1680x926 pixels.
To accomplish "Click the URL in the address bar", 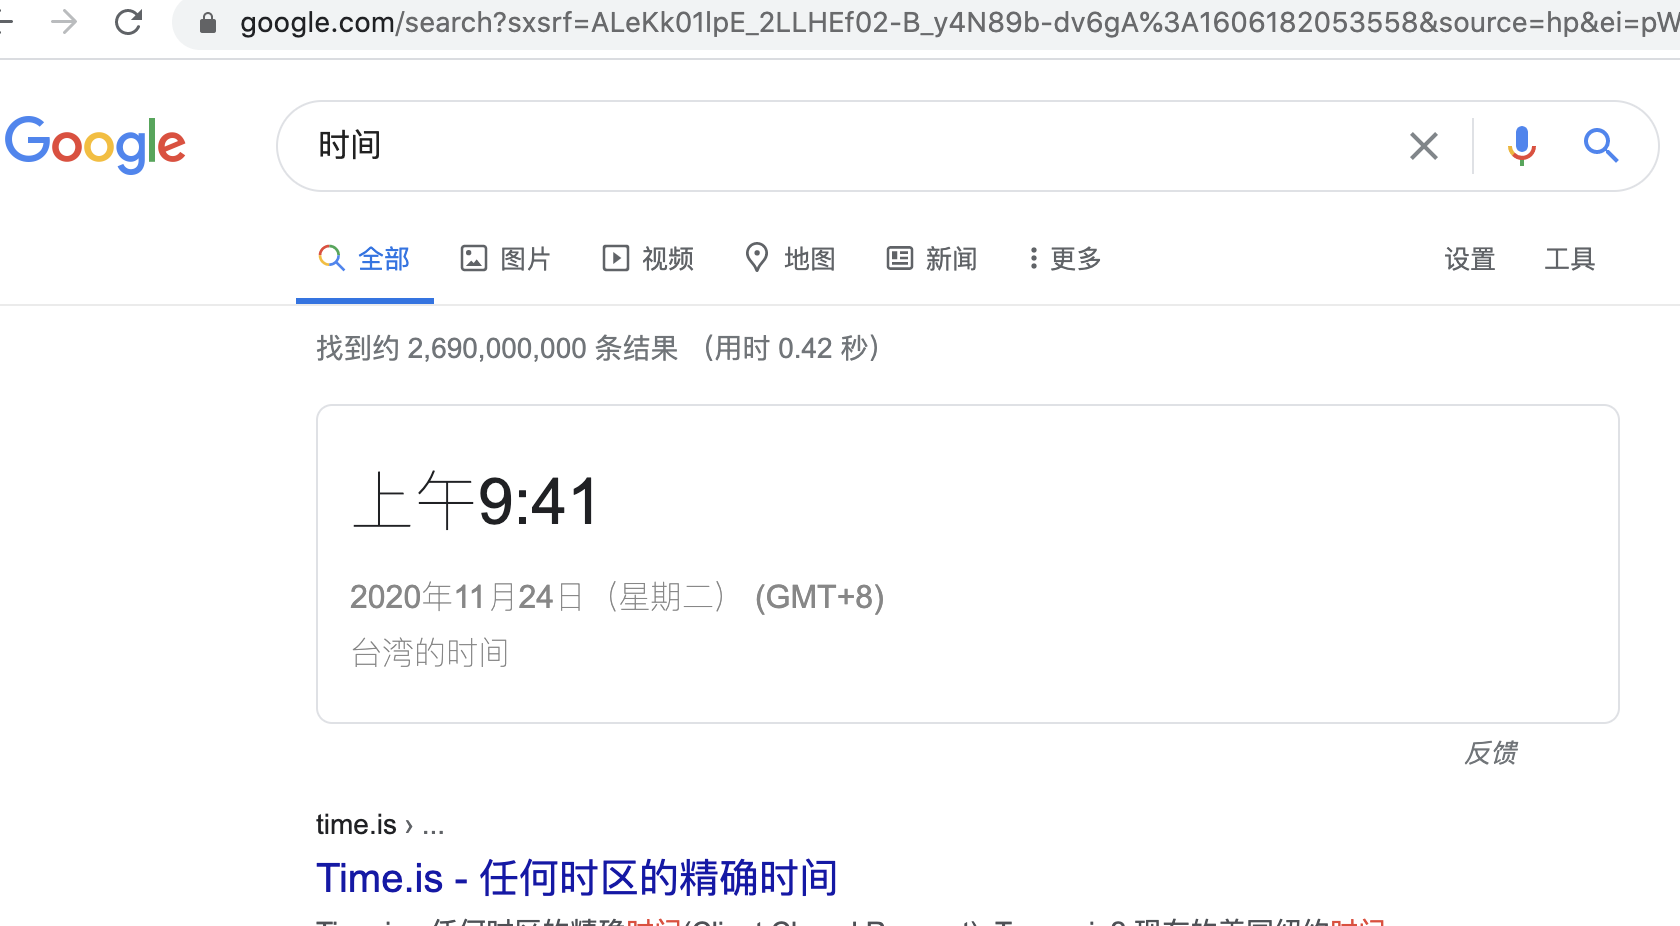I will tap(958, 22).
